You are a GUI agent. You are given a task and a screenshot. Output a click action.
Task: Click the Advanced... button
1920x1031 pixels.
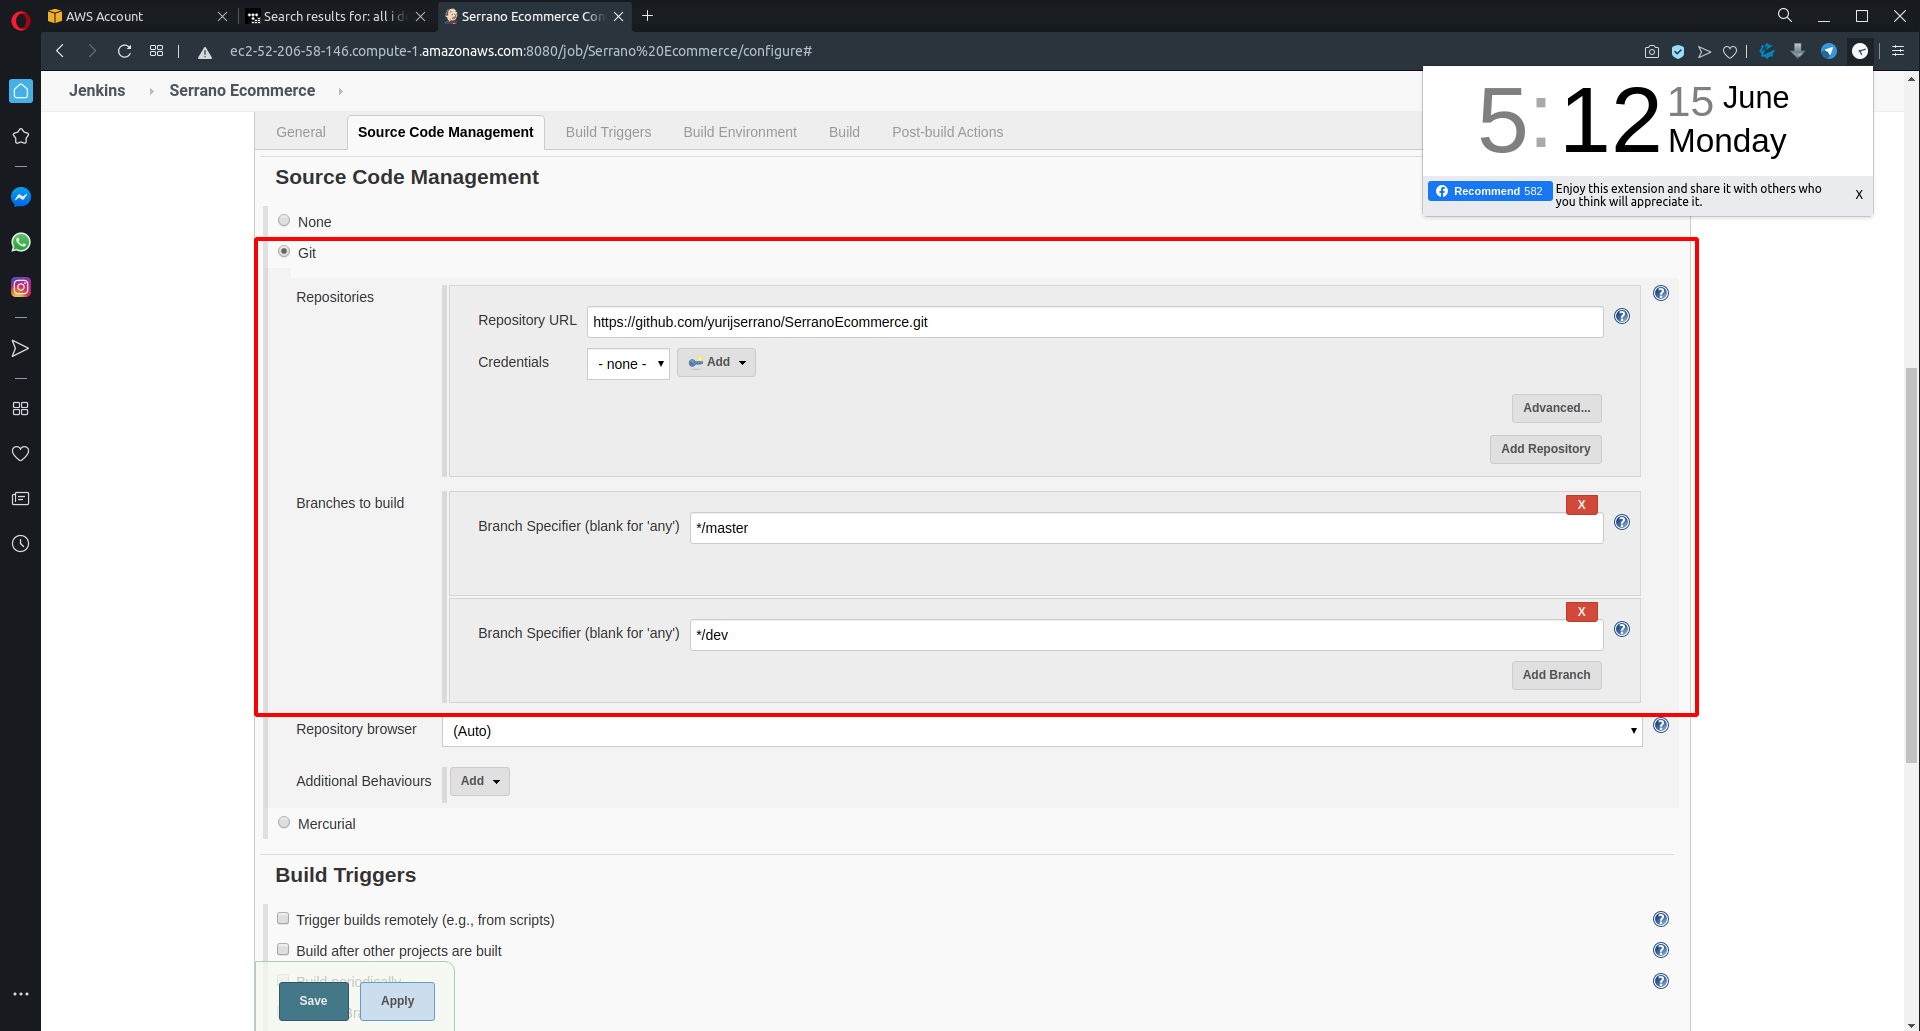click(1557, 408)
